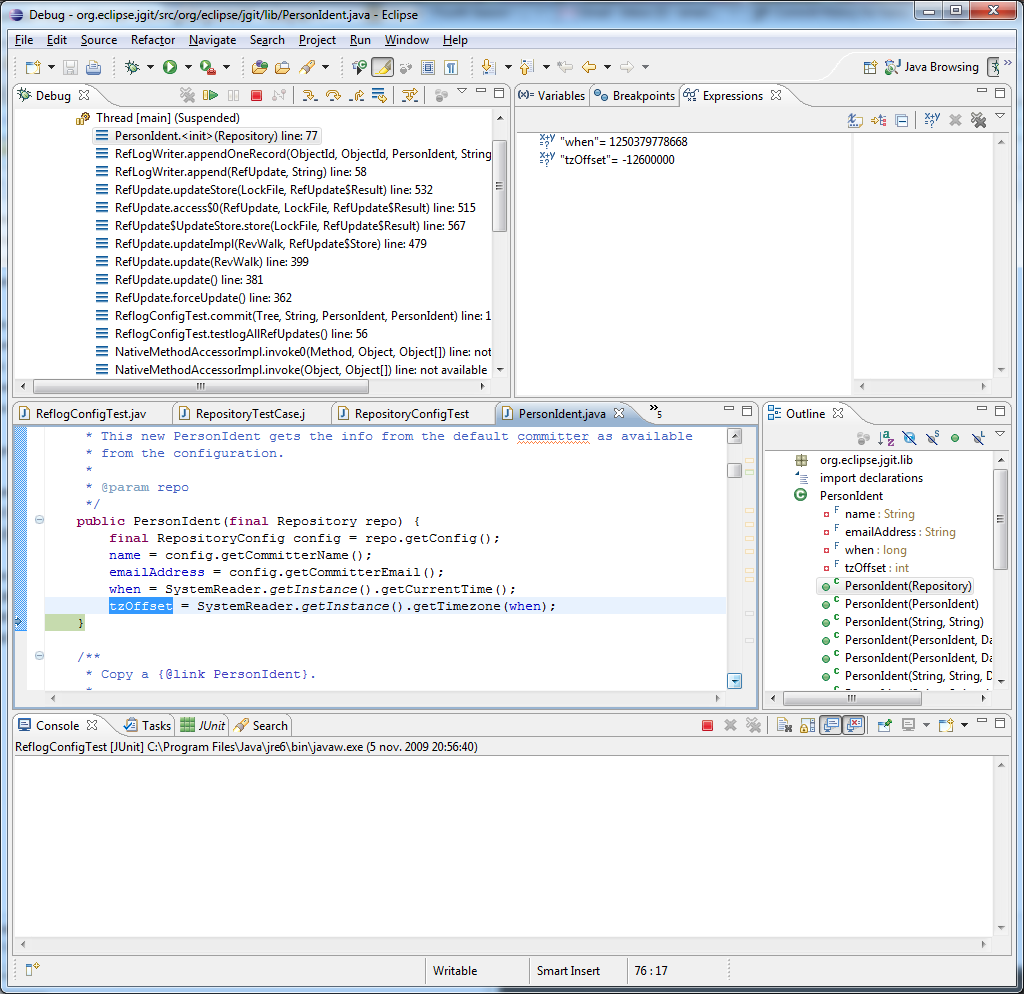The height and width of the screenshot is (994, 1024).
Task: Open the Run launch dropdown arrow
Action: (188, 67)
